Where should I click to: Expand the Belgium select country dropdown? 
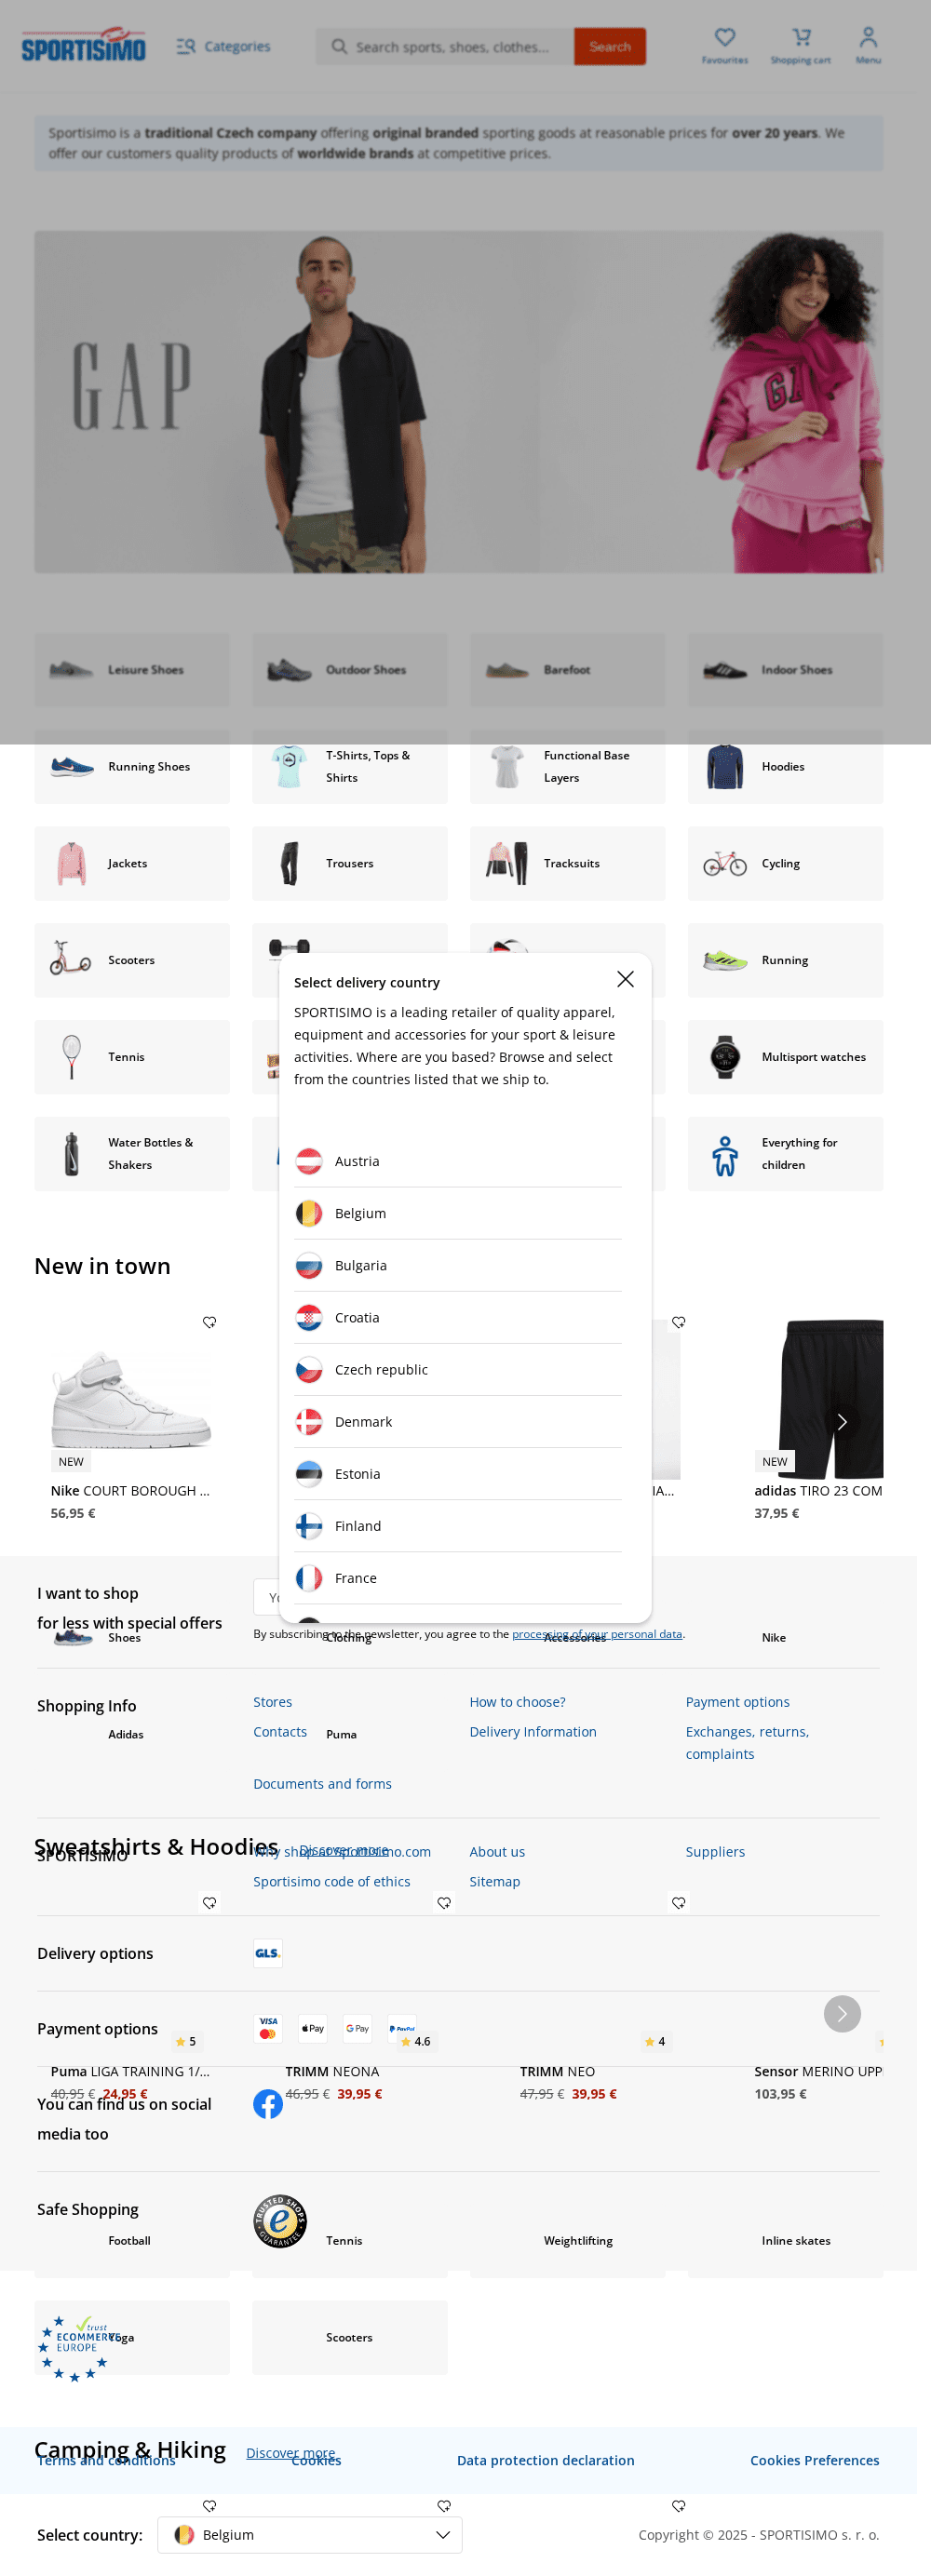(310, 2534)
